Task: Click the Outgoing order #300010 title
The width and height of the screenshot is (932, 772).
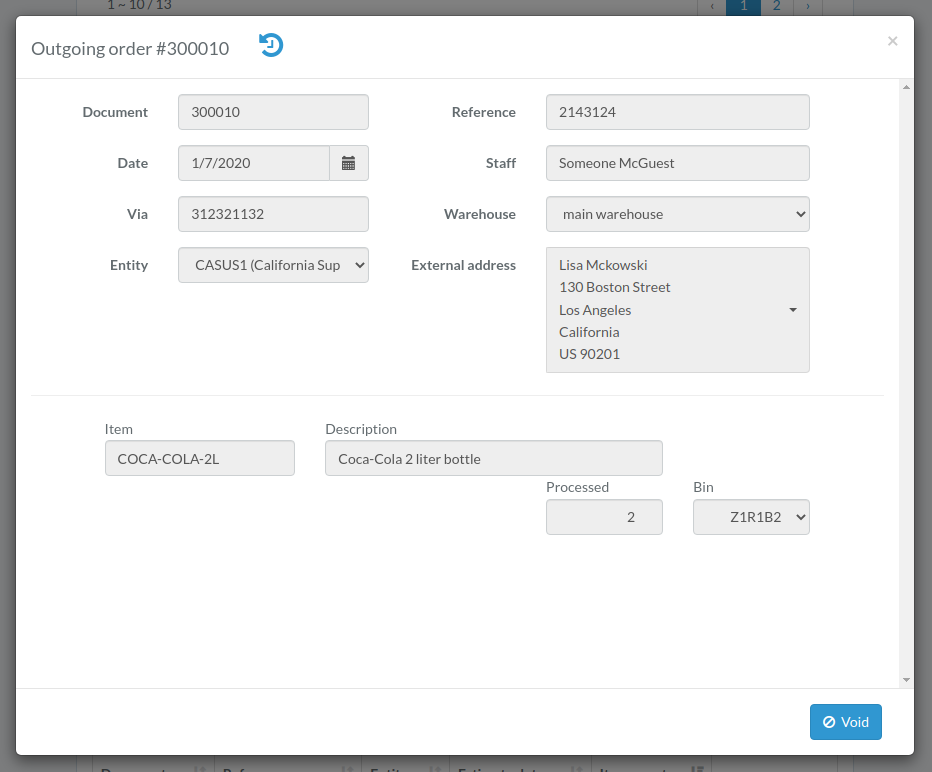Action: 130,48
